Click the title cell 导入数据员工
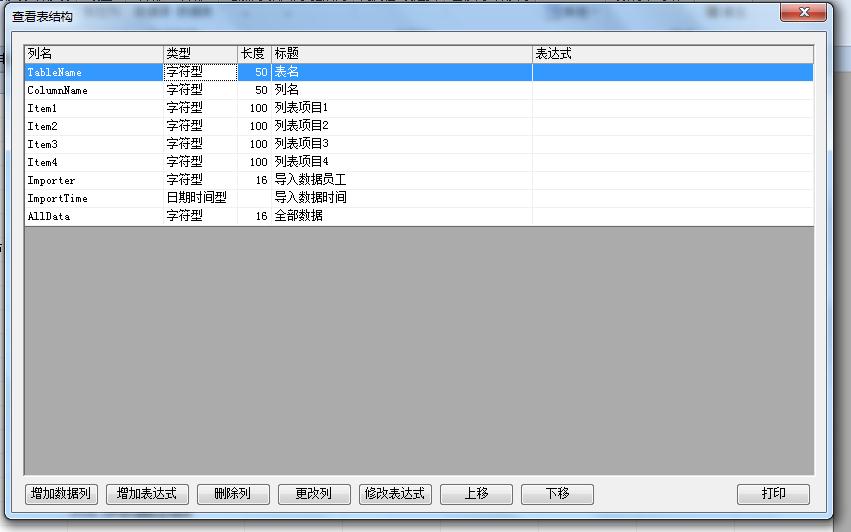The image size is (851, 532). [402, 180]
